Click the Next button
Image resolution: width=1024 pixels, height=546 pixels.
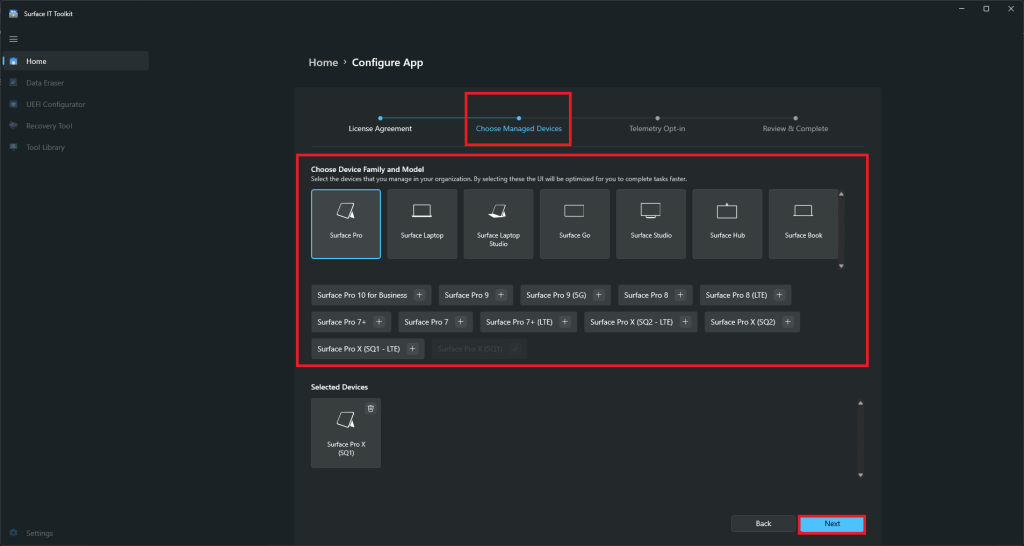tap(831, 524)
